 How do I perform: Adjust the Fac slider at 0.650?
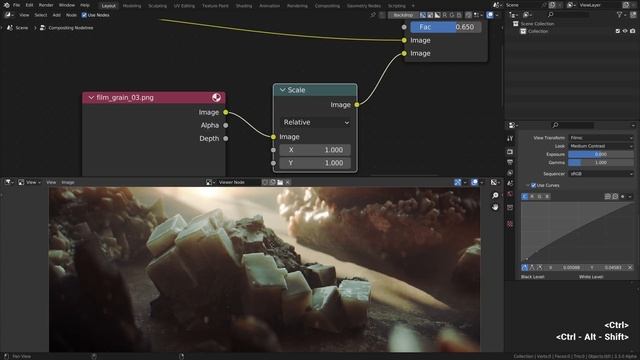[x=445, y=27]
